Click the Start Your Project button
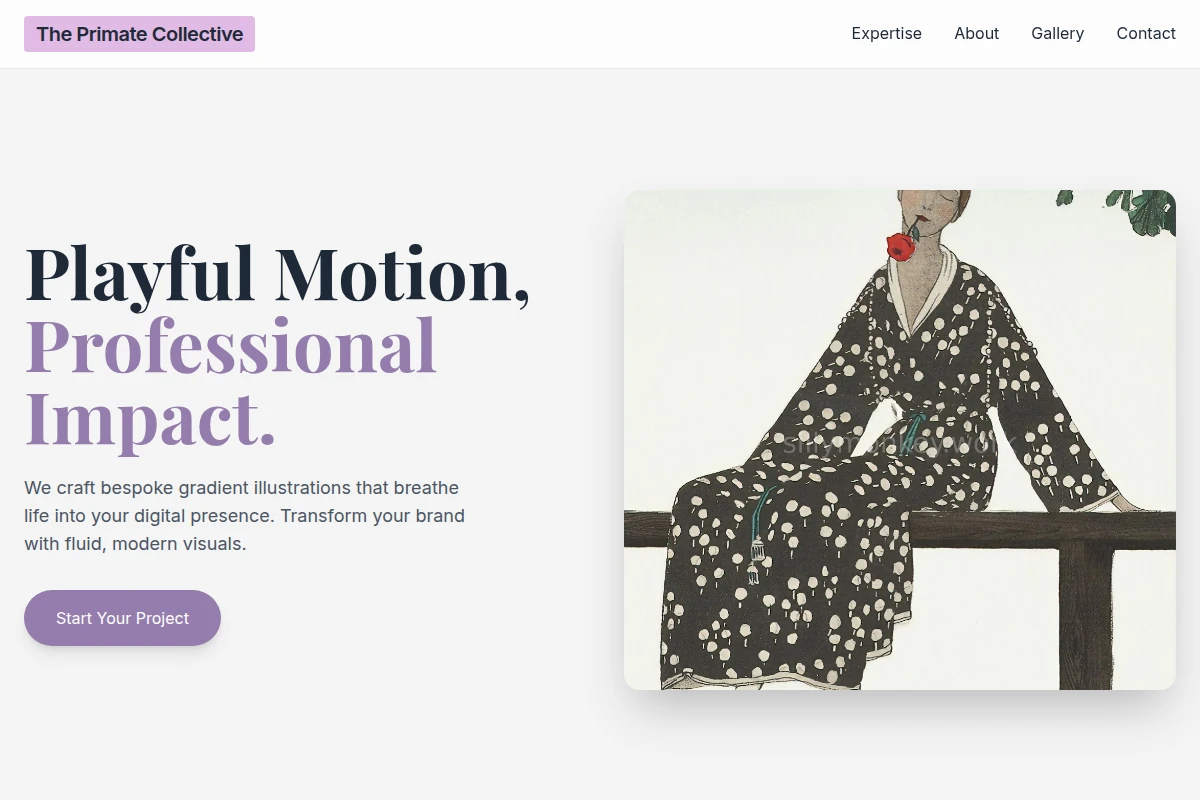1200x800 pixels. (122, 618)
